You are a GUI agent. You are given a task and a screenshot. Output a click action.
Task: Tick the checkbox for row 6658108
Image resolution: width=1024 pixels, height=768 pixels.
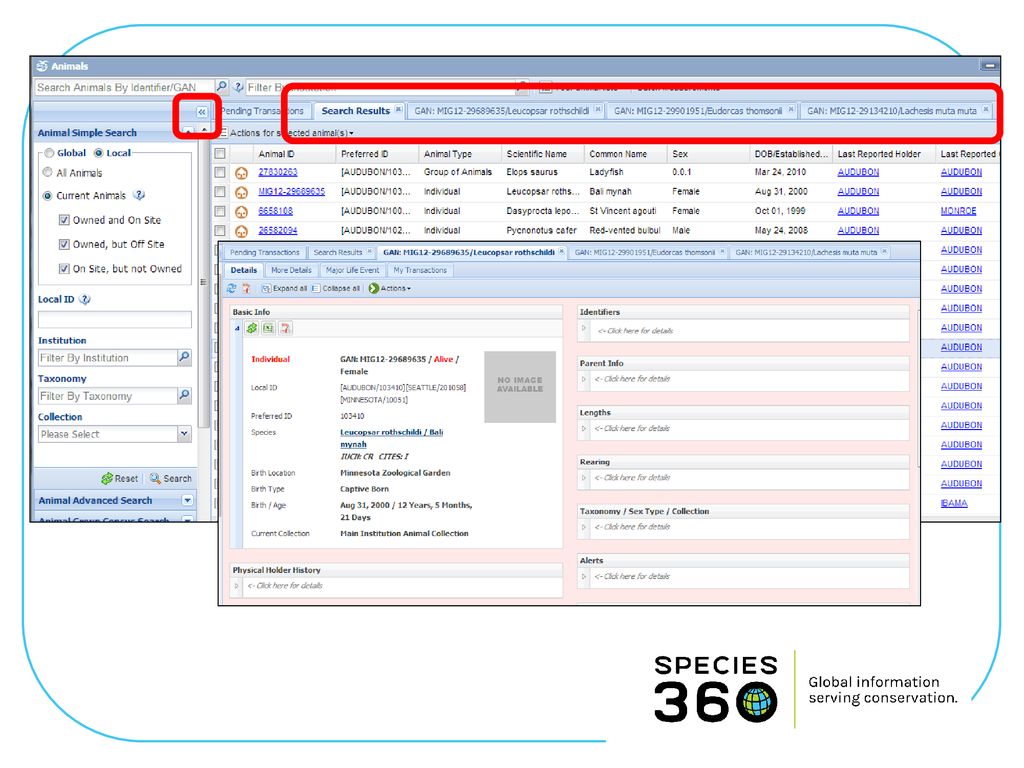[x=220, y=212]
